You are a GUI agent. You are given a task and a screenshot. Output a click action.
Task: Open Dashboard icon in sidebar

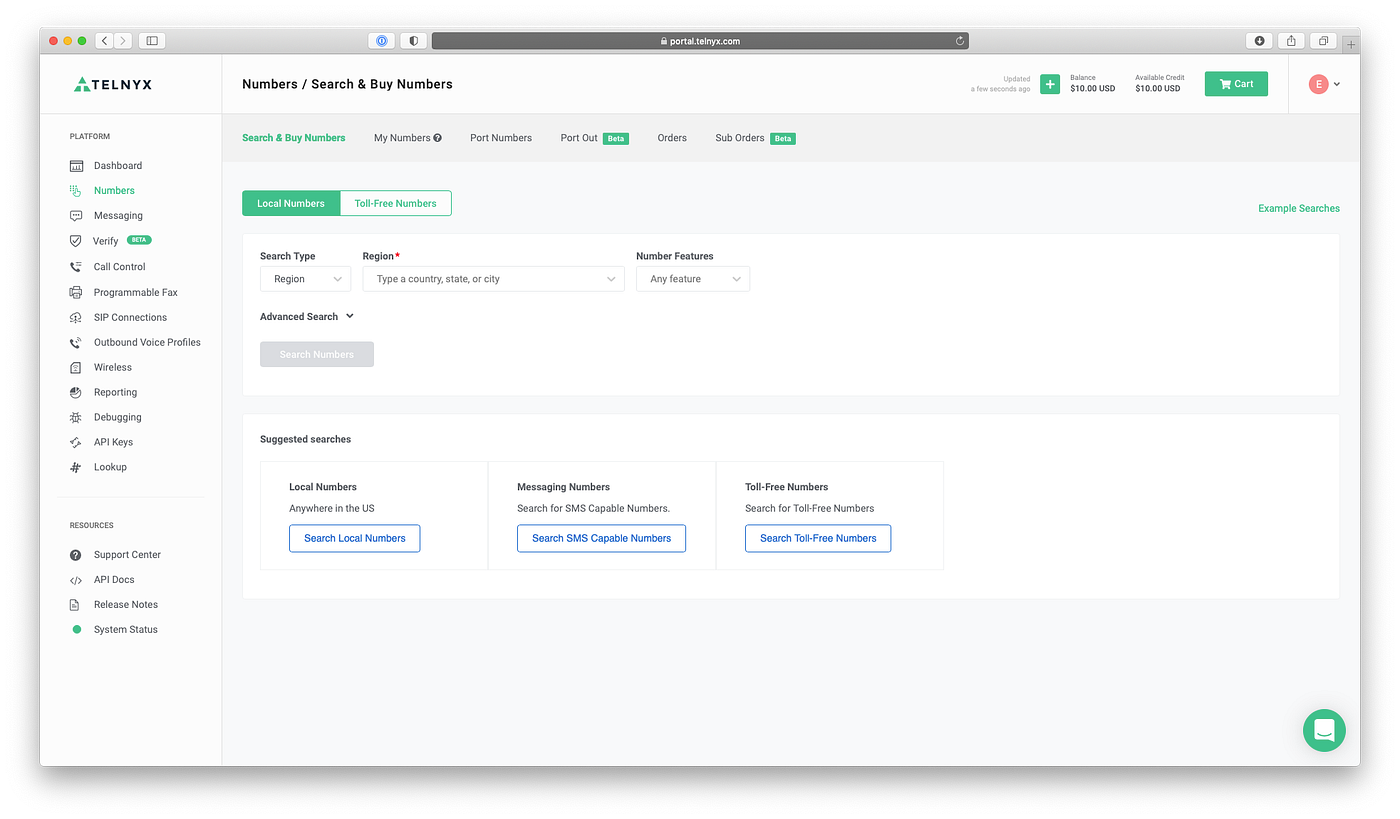click(x=76, y=166)
